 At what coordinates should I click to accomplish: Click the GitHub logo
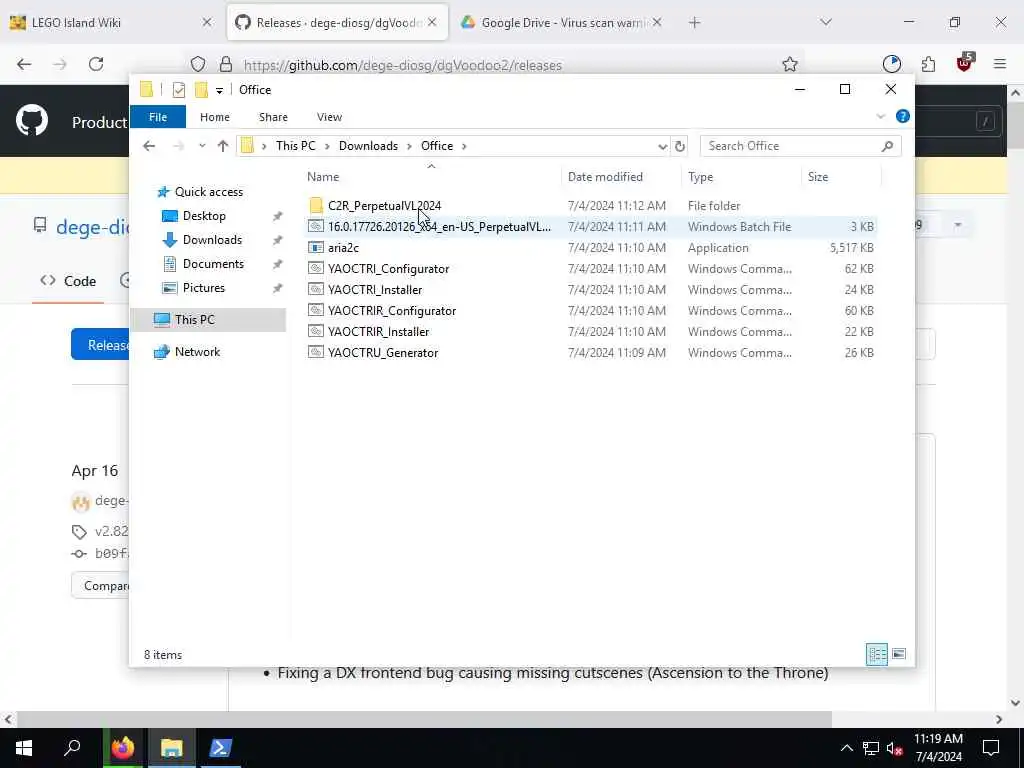(x=32, y=120)
